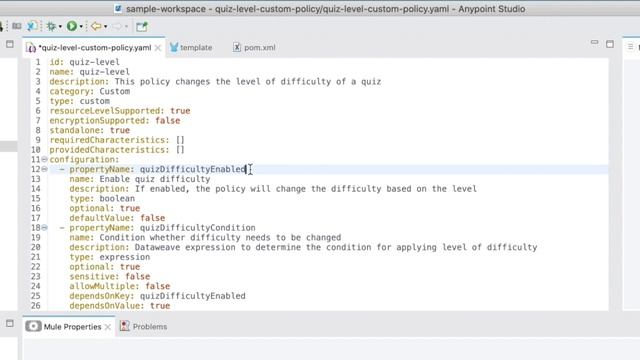Screen dimensions: 640x360
Task: Click 'resourceLevelSupported: true' line
Action: pyautogui.click(x=120, y=111)
